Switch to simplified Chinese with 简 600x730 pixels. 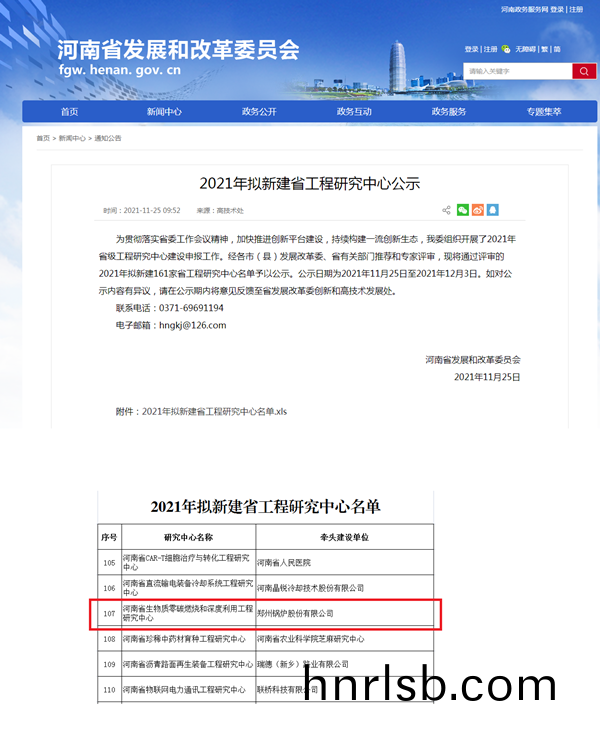pos(557,49)
